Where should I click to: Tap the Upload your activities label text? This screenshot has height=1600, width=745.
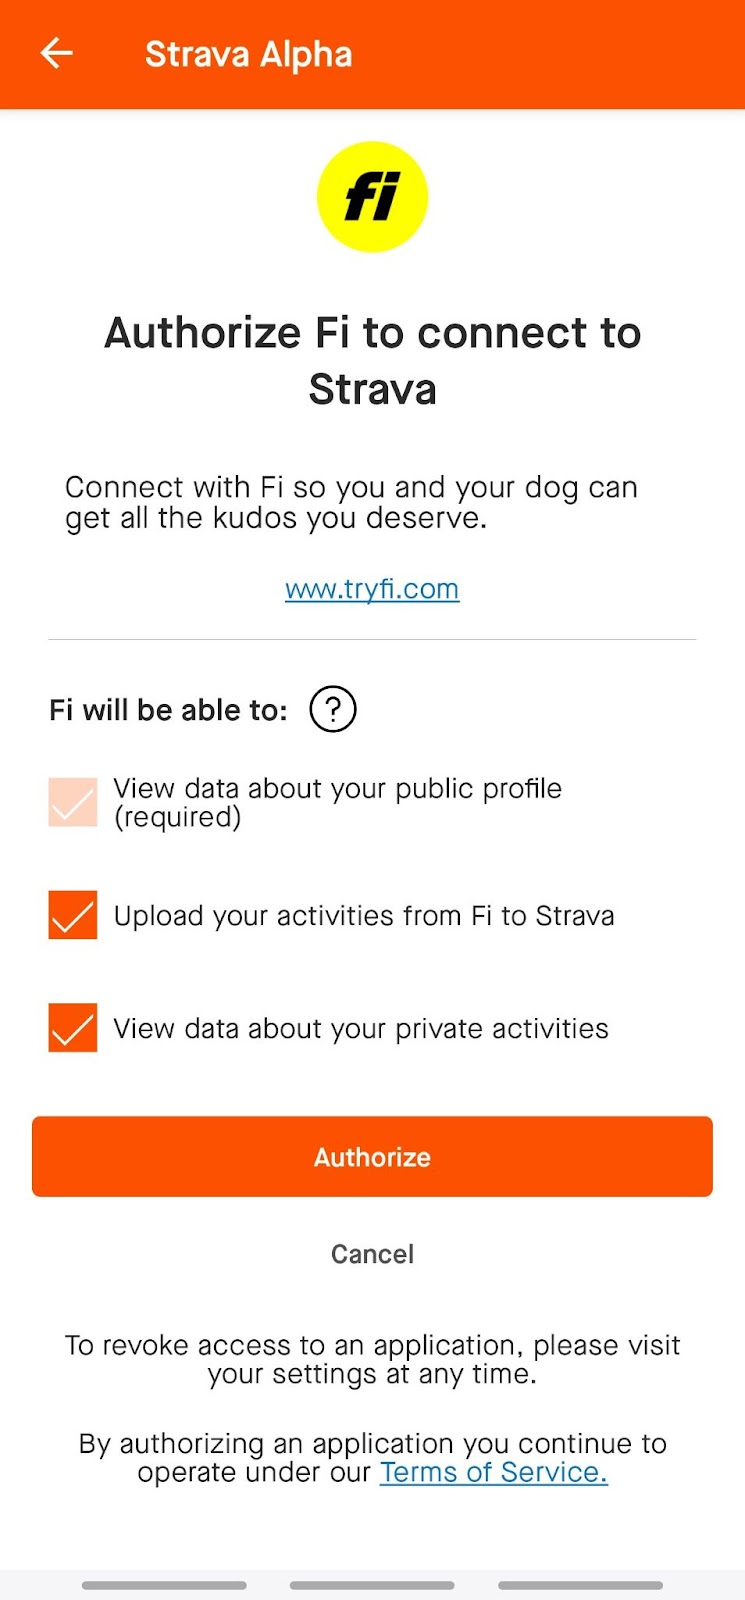(364, 916)
